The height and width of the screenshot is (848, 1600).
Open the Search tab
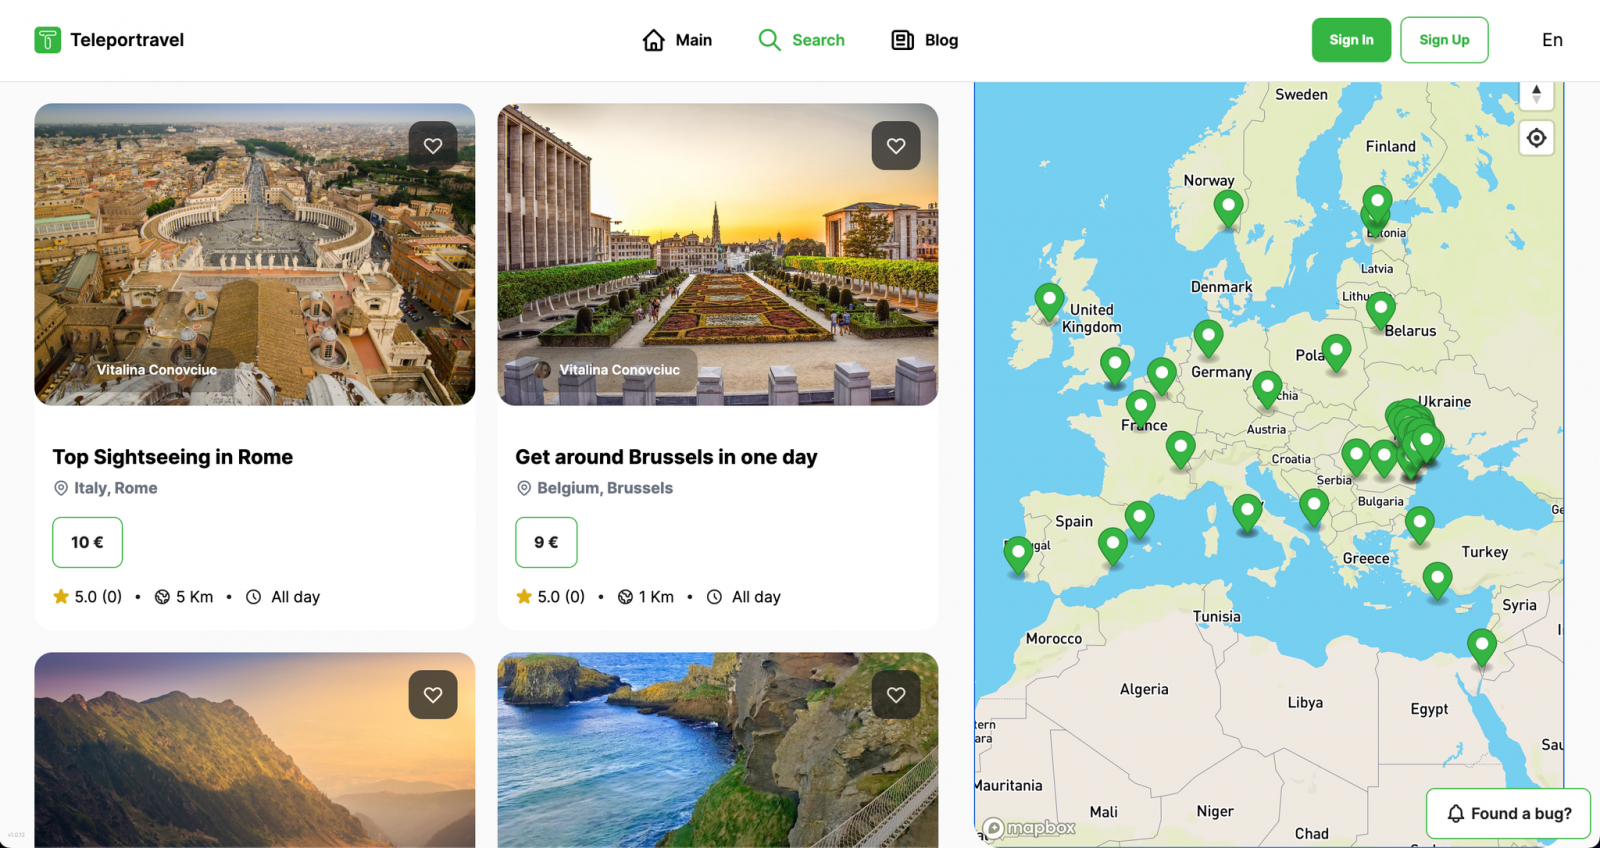[x=801, y=40]
